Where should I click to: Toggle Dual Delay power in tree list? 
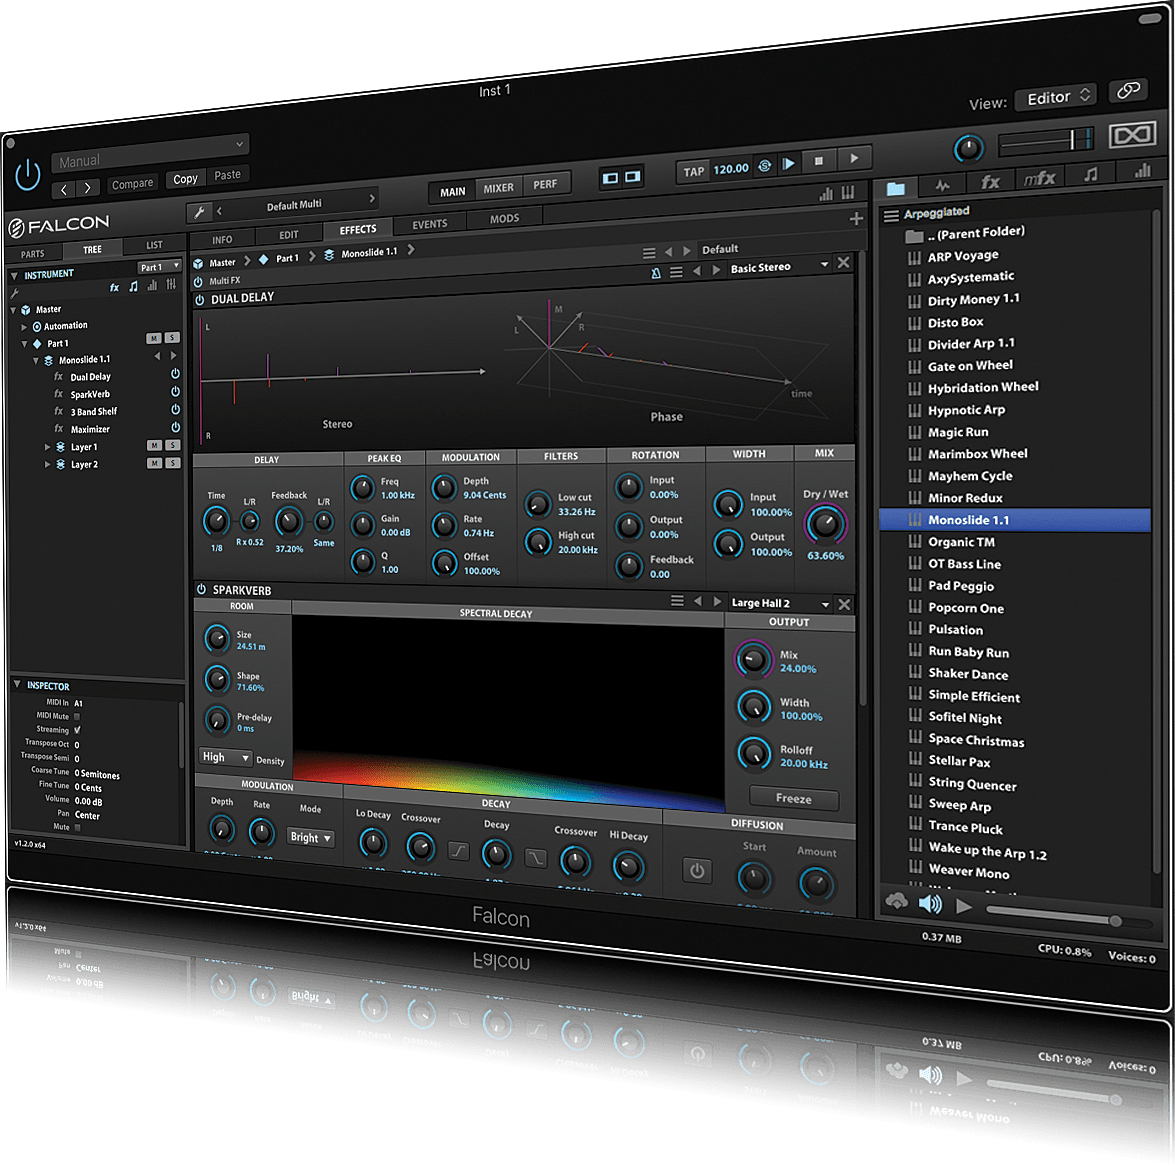175,373
